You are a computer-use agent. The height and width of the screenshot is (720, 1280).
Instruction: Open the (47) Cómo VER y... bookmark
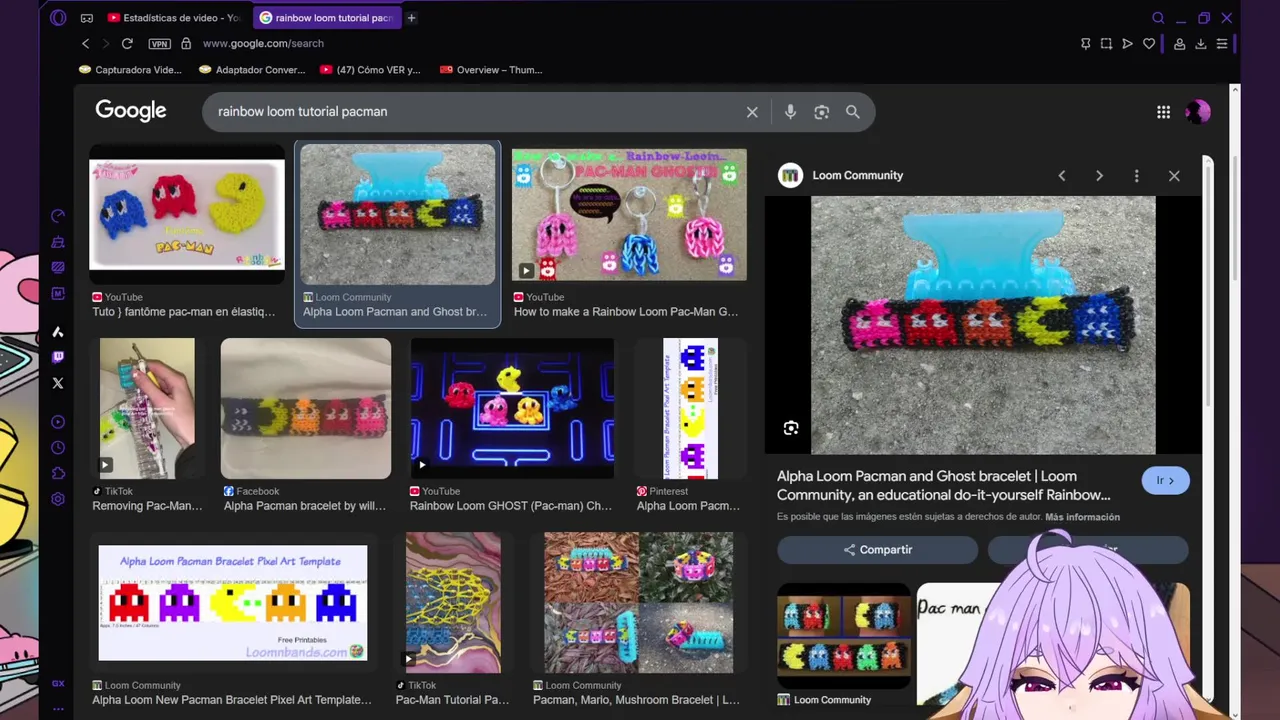pos(370,70)
